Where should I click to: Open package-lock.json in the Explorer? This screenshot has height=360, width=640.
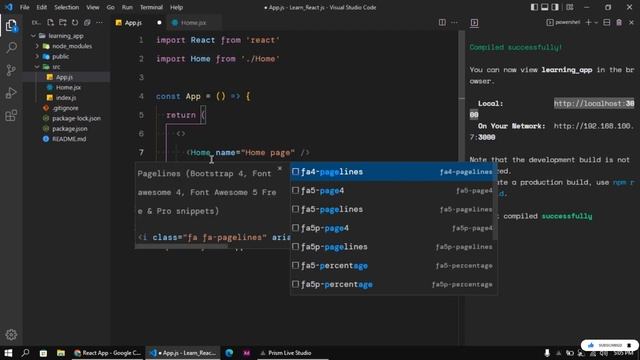[76, 118]
